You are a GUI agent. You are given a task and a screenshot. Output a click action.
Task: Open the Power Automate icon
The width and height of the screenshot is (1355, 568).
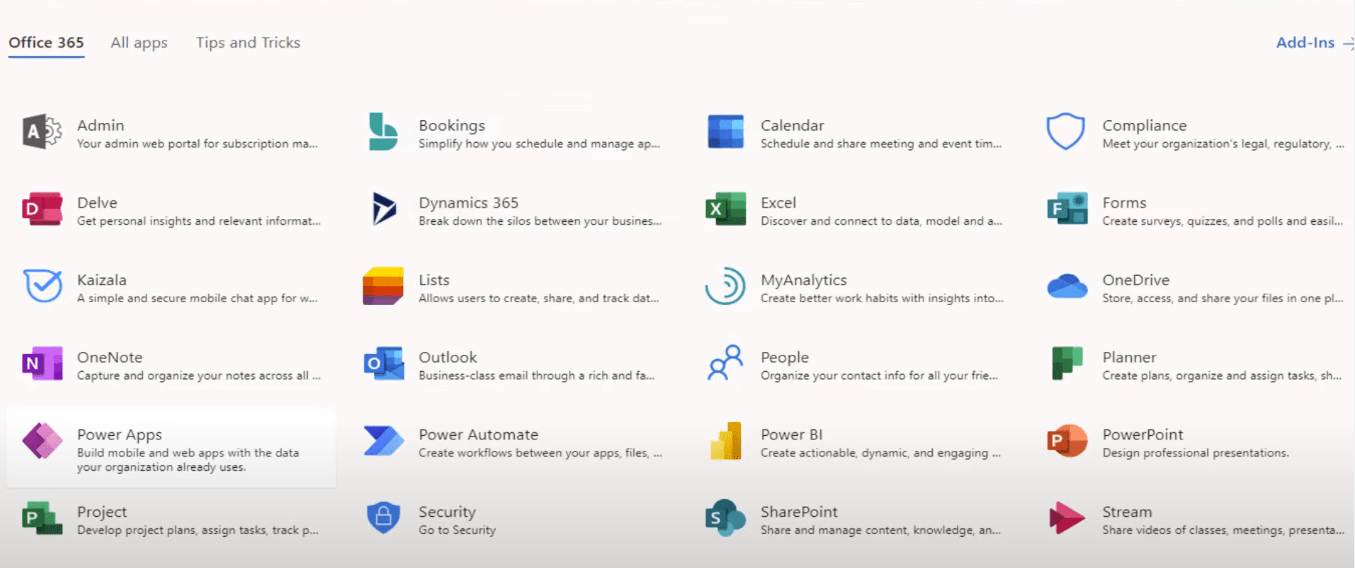(x=384, y=440)
